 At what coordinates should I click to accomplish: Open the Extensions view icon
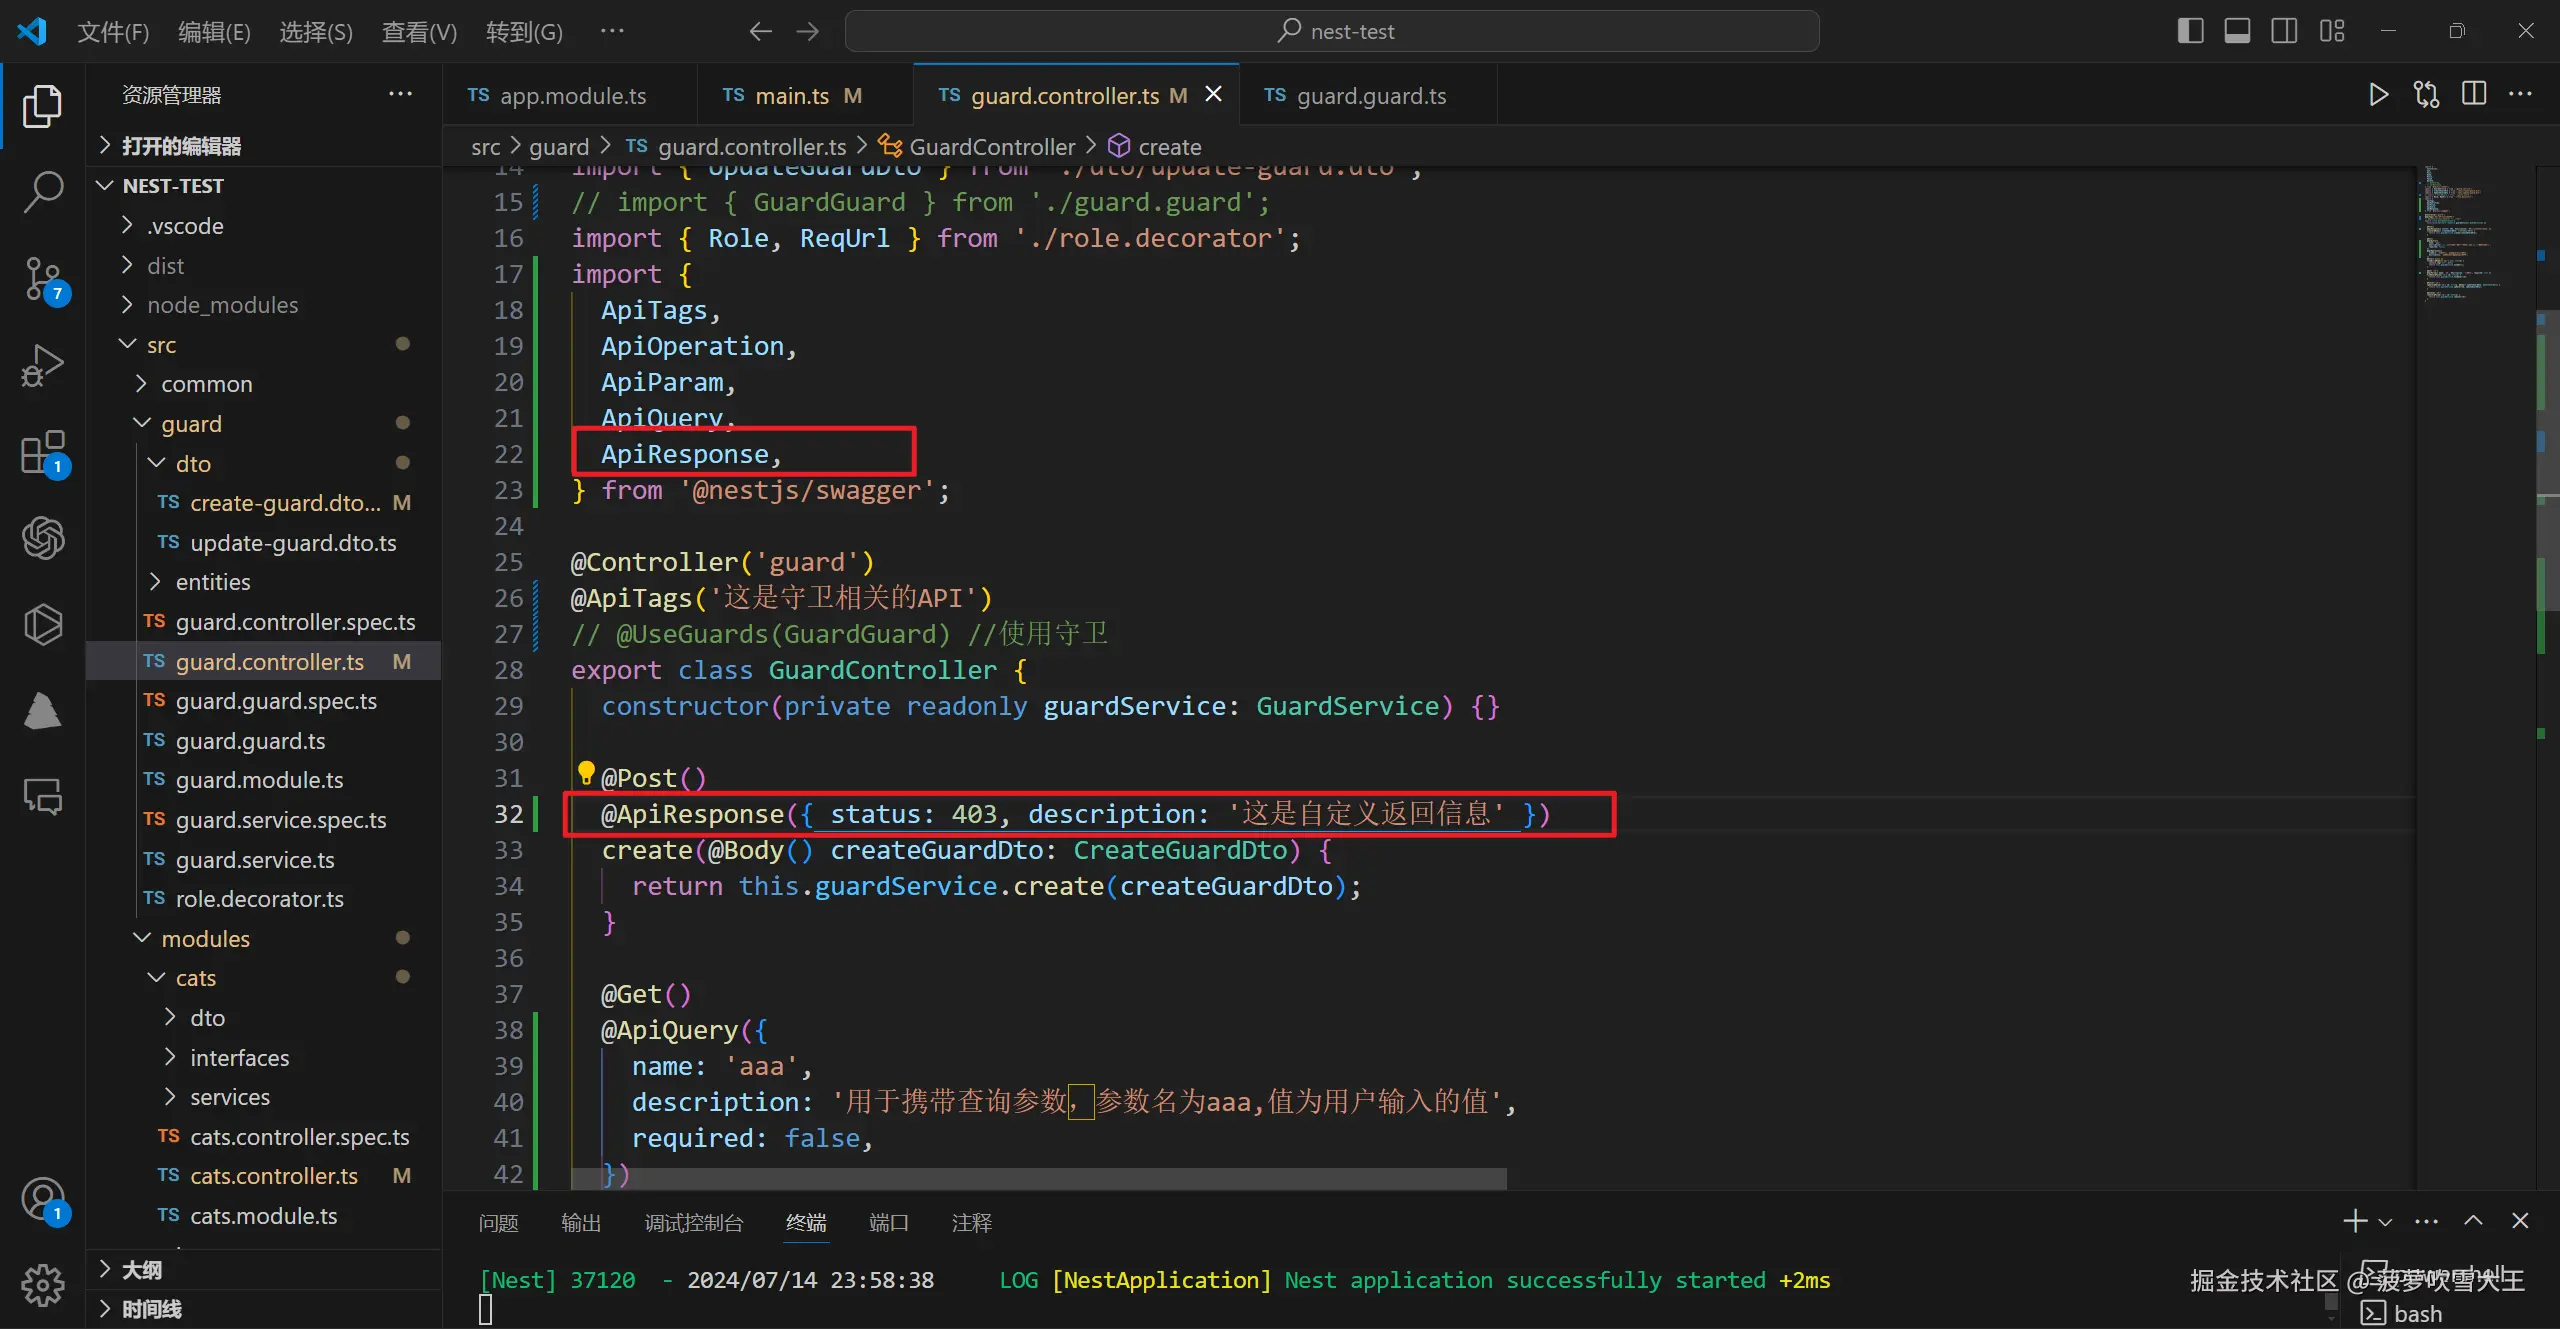pos(42,453)
